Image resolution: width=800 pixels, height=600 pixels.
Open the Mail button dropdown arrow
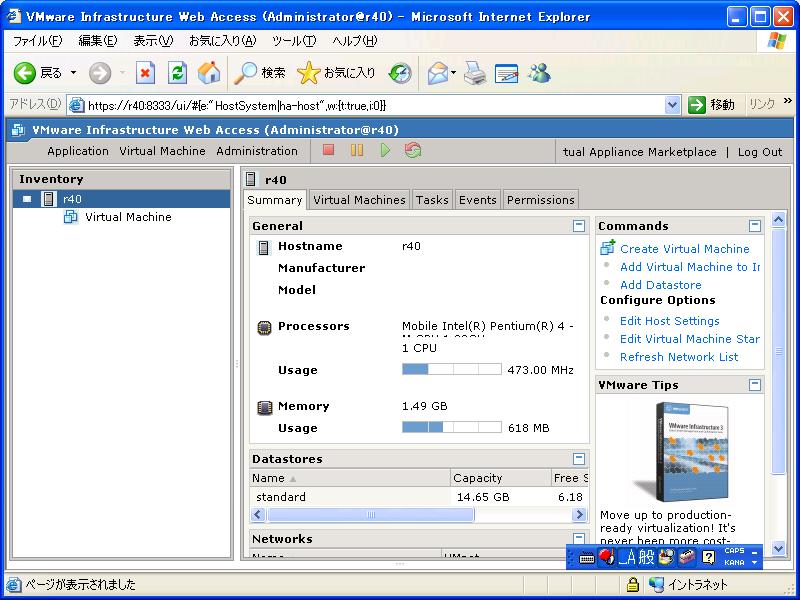click(x=453, y=73)
